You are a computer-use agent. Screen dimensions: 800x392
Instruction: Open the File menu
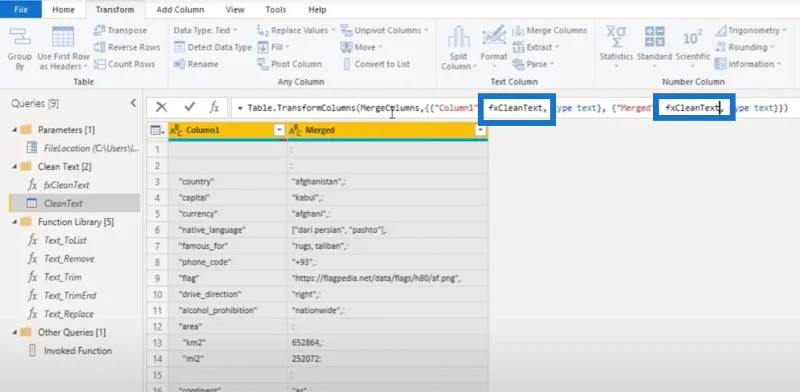coord(21,9)
